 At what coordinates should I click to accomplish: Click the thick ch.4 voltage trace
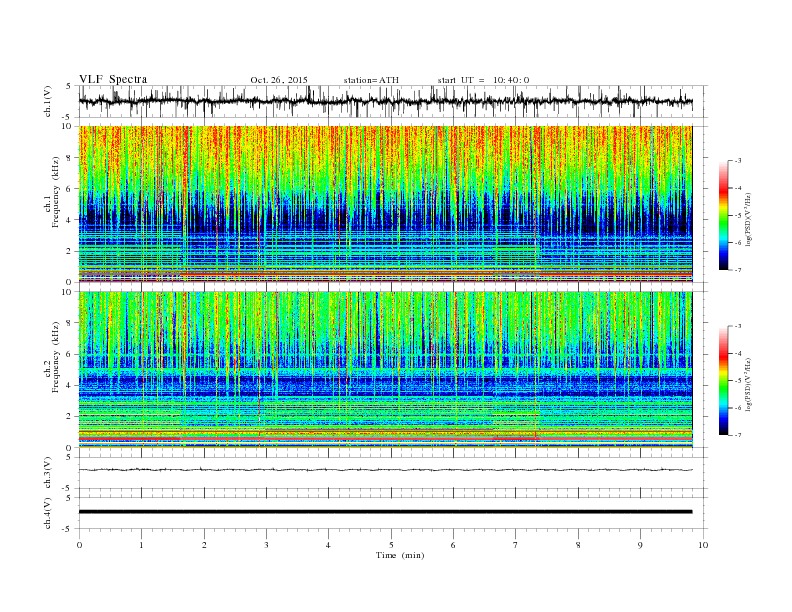(385, 512)
